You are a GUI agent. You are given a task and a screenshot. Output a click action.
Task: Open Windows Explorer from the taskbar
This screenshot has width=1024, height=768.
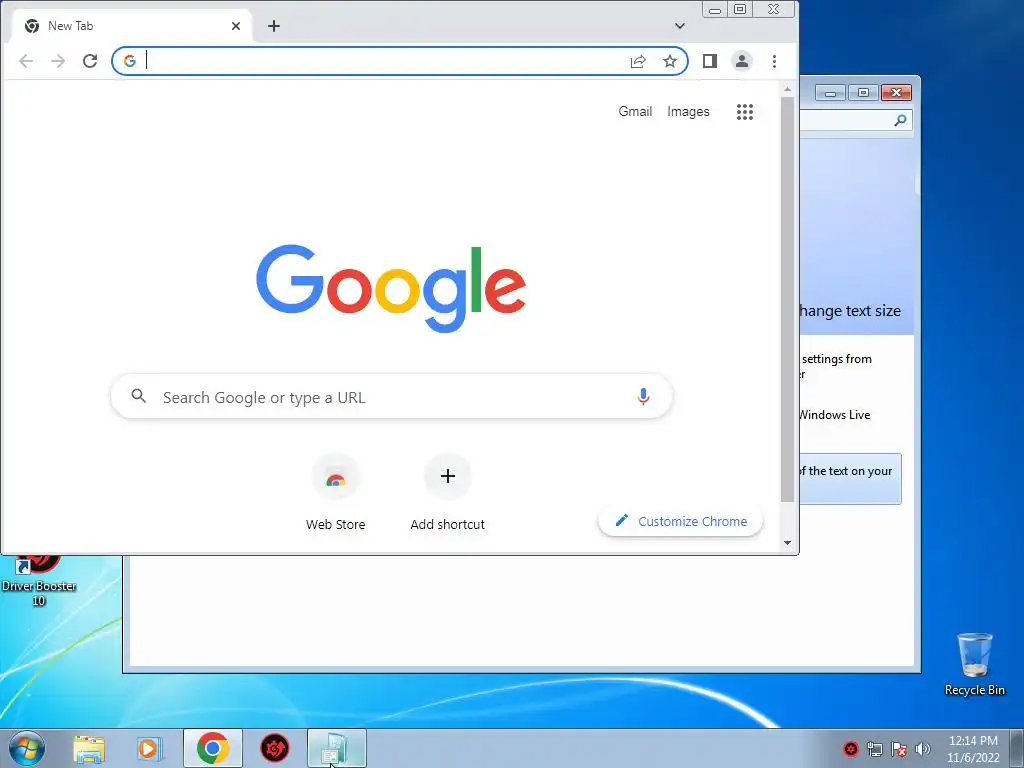coord(89,748)
